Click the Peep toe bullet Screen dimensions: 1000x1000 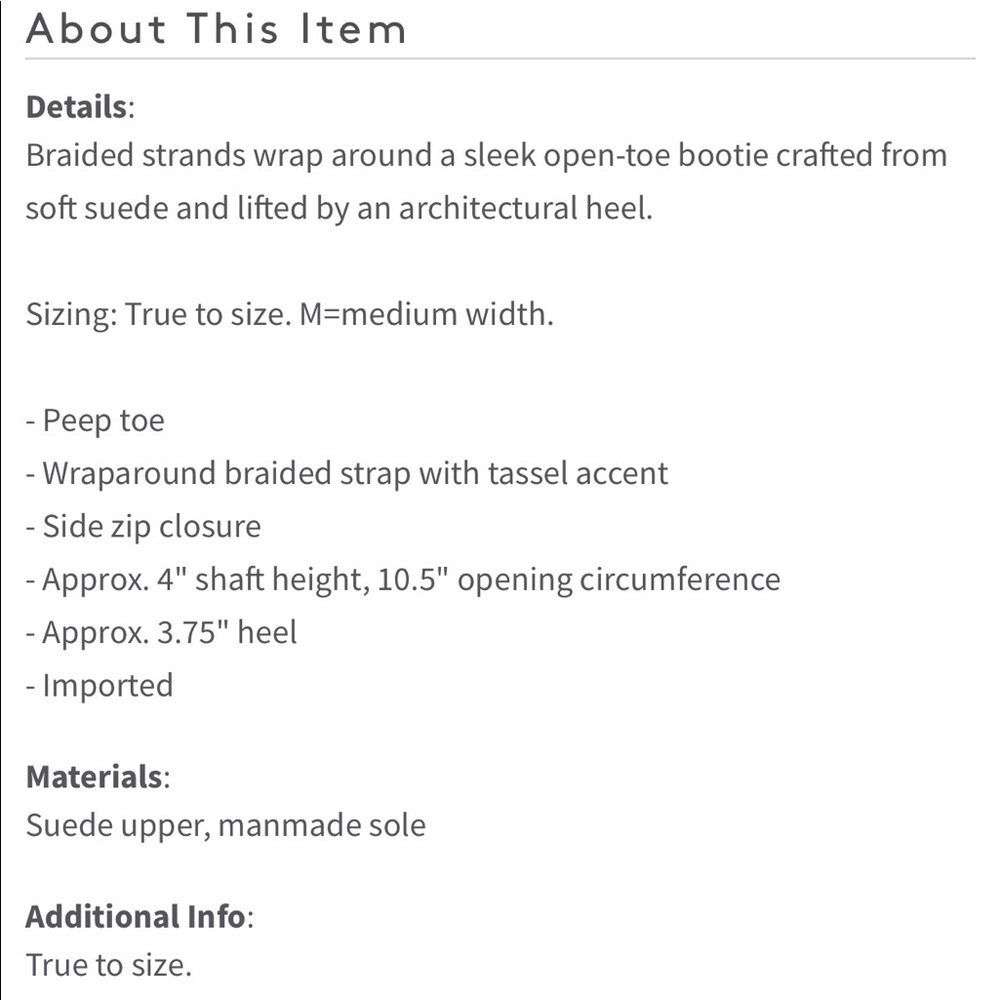pyautogui.click(x=95, y=421)
